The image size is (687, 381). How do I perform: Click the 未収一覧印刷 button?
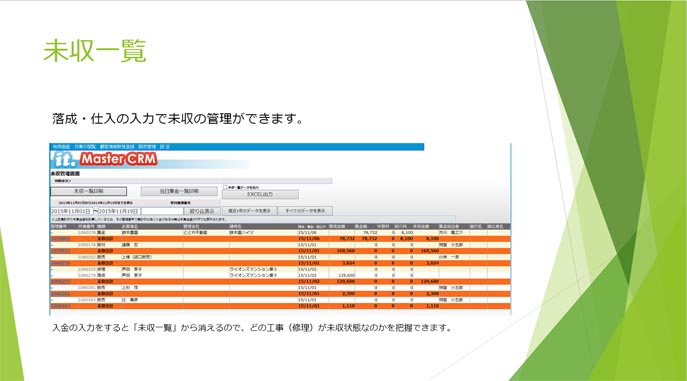89,191
